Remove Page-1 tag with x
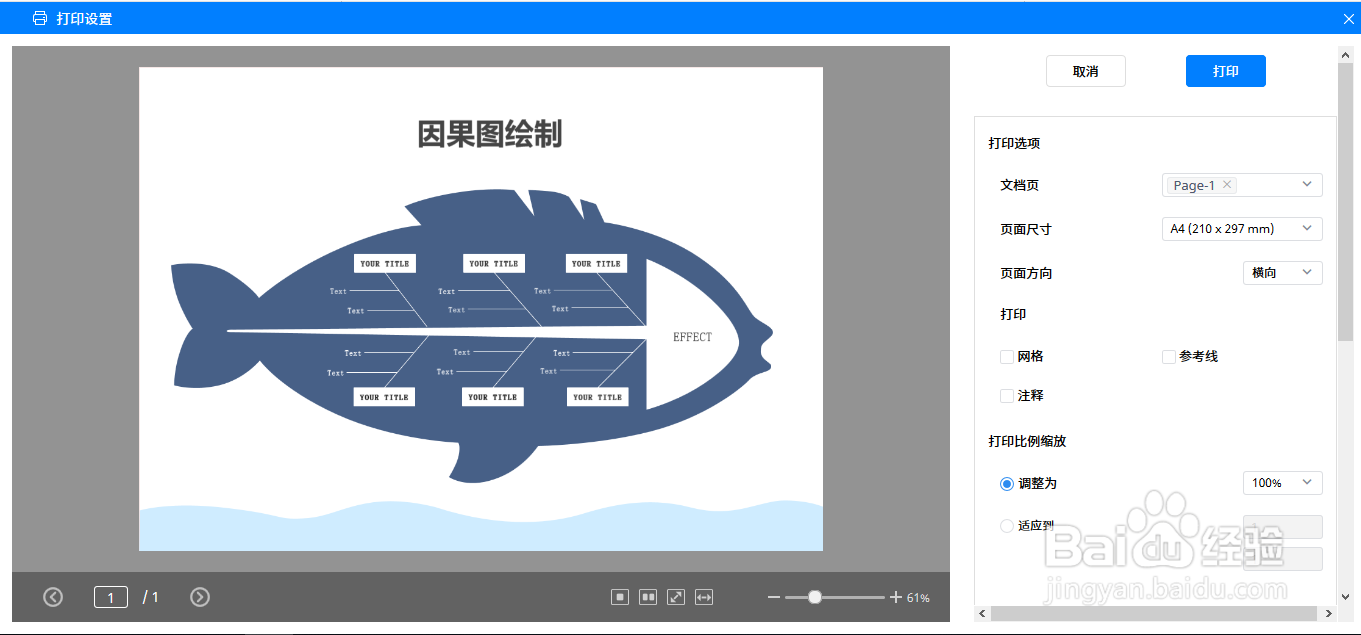 click(x=1227, y=185)
